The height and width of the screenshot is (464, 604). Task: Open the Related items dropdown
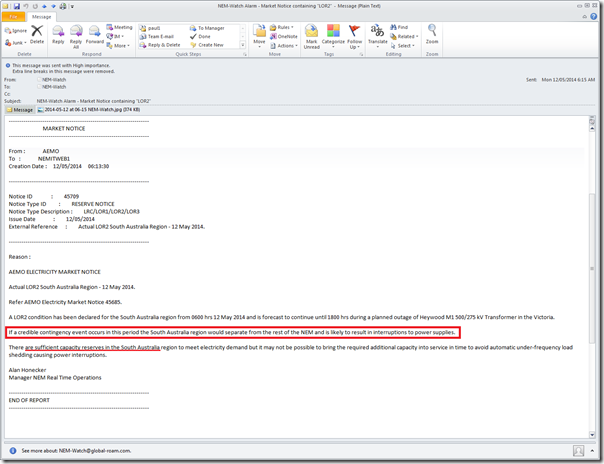[x=404, y=37]
